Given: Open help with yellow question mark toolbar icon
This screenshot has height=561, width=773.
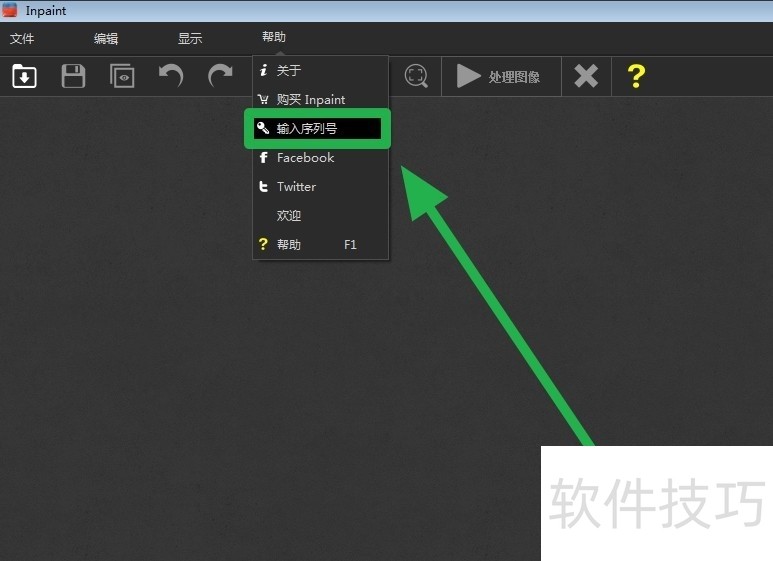Looking at the screenshot, I should pos(636,76).
